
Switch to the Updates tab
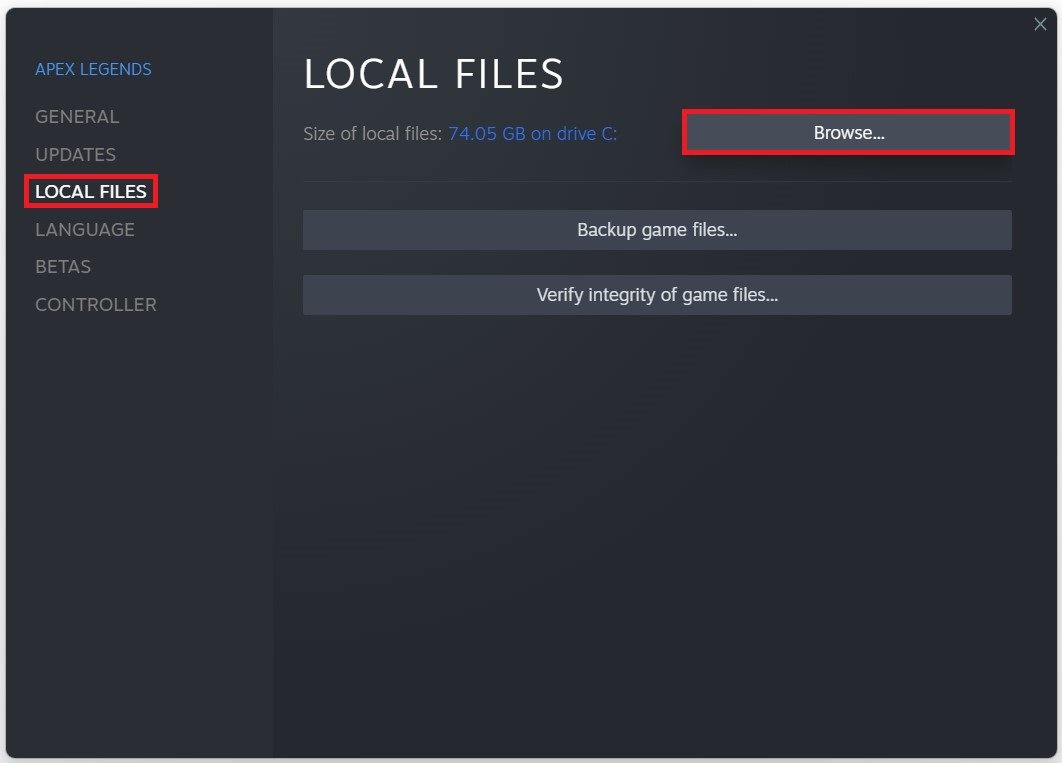[x=75, y=154]
